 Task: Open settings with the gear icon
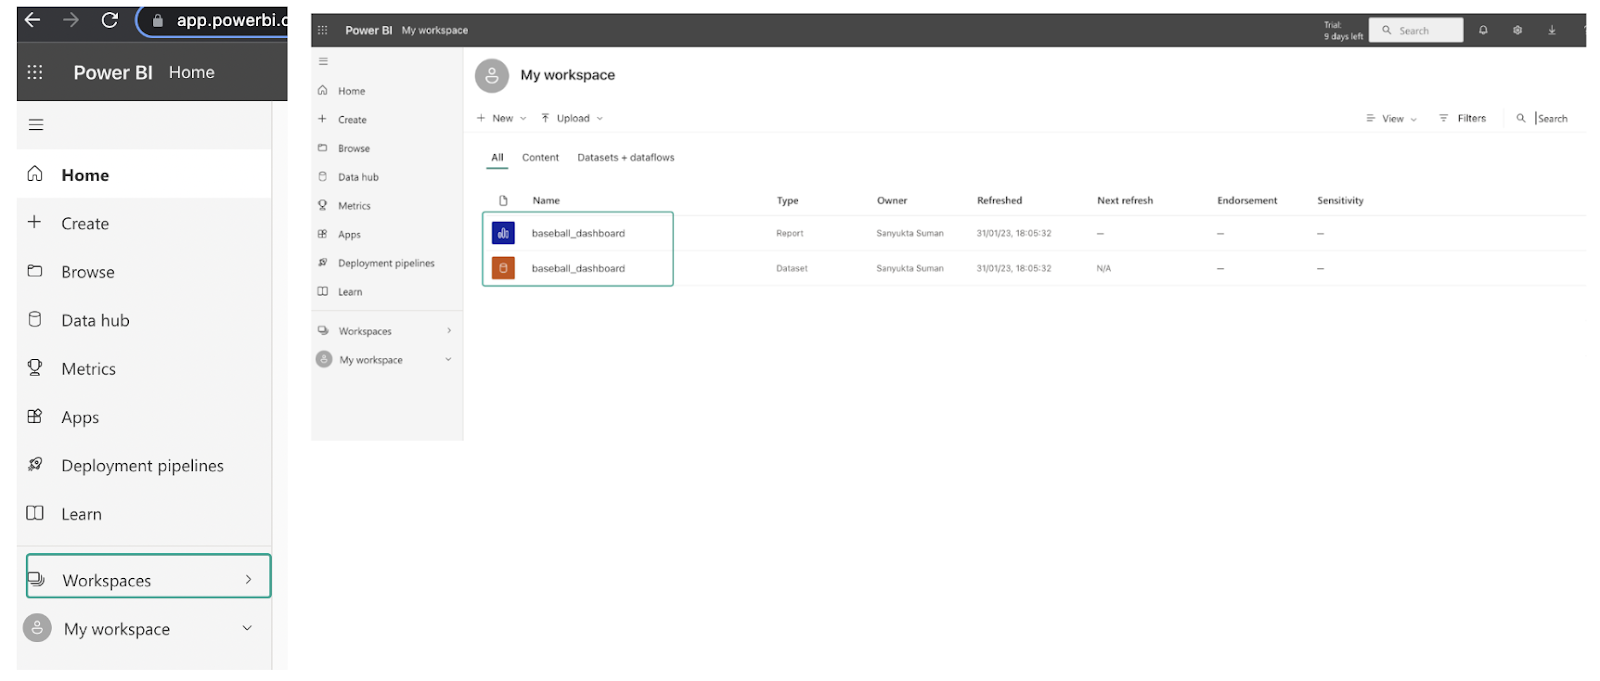pos(1517,30)
